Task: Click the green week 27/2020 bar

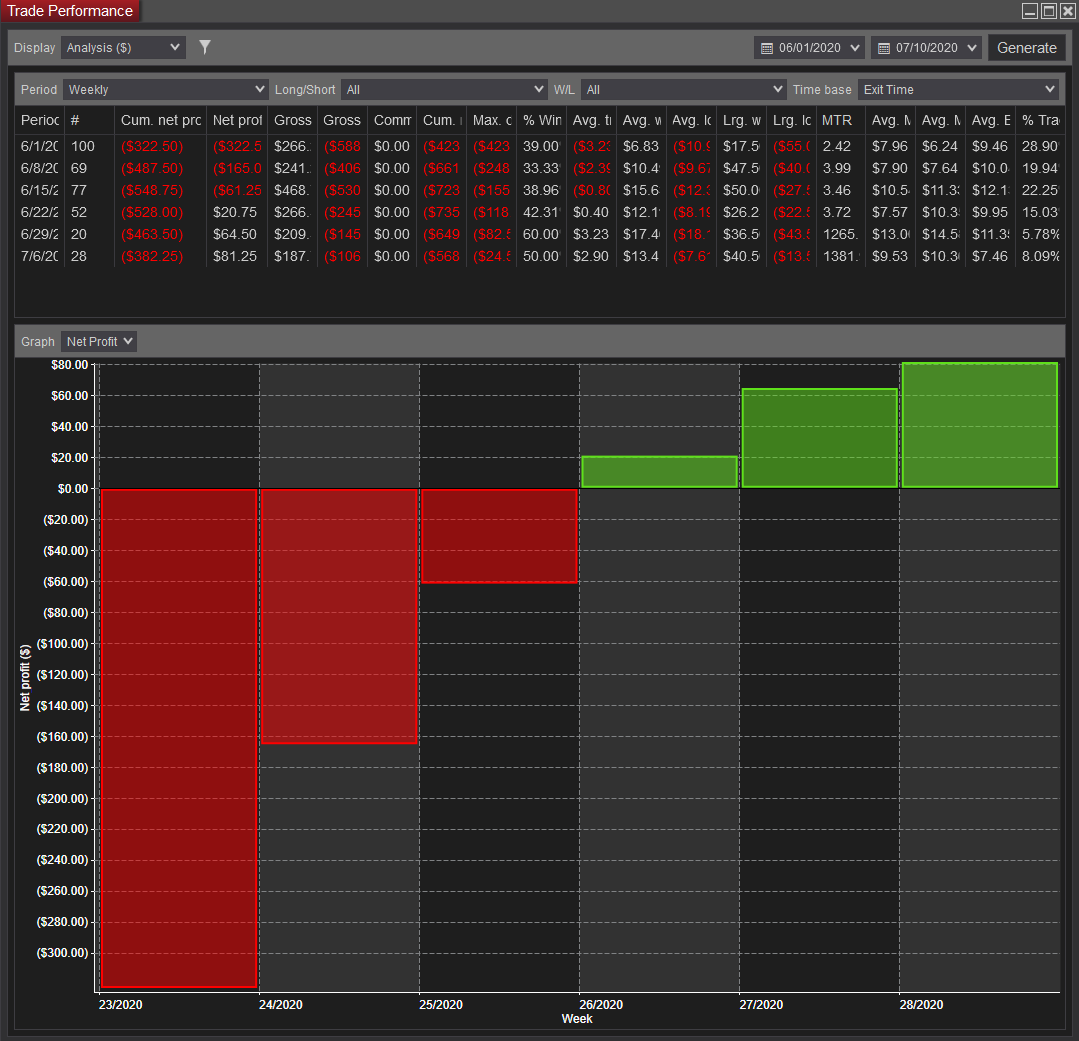Action: point(820,438)
